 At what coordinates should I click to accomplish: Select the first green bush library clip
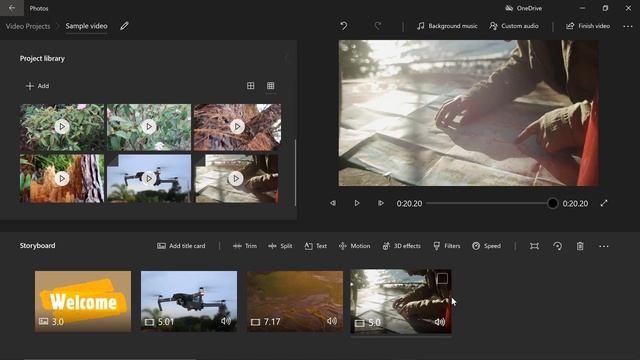pyautogui.click(x=62, y=127)
